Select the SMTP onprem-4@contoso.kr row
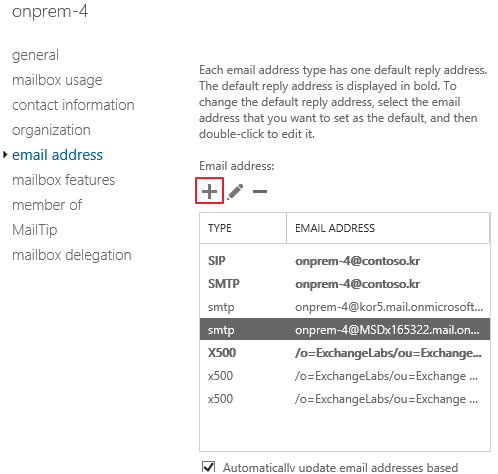 [x=345, y=284]
